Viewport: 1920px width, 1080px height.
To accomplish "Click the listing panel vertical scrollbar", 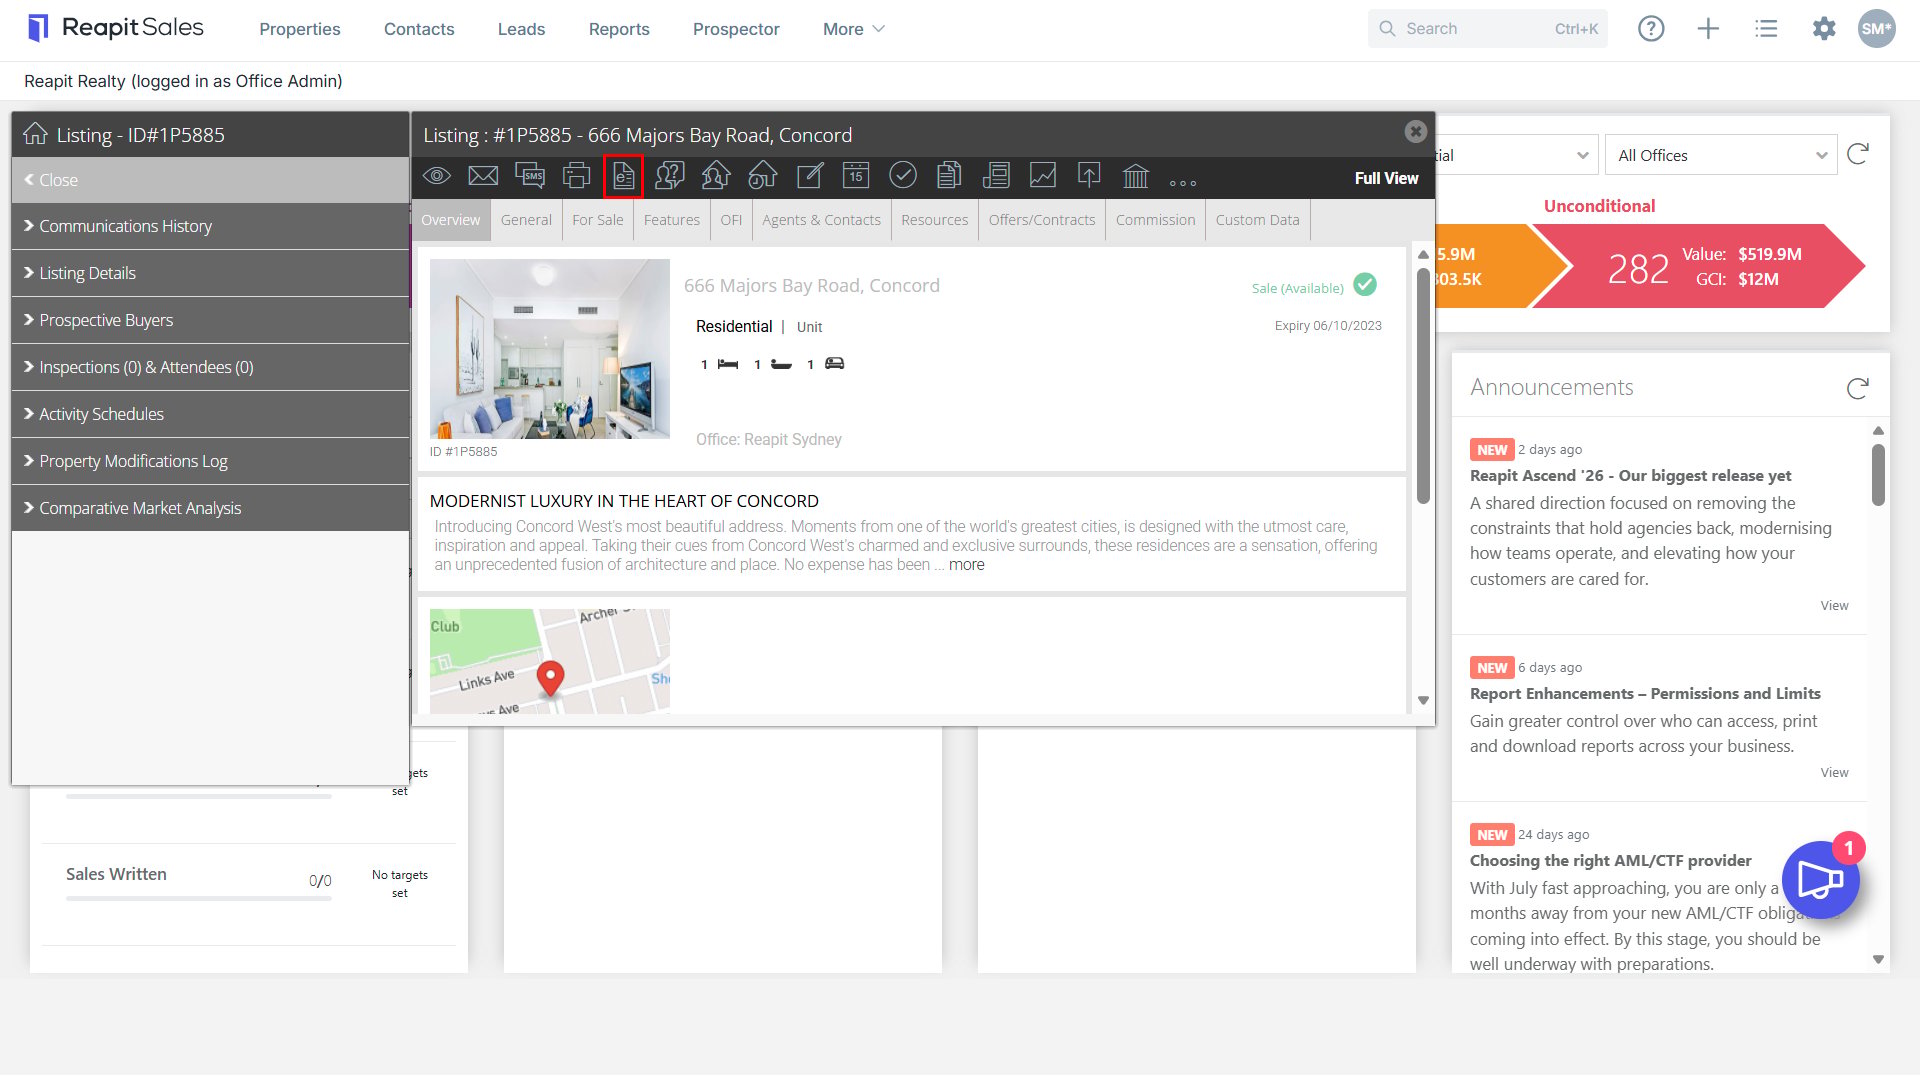I will (x=1423, y=387).
